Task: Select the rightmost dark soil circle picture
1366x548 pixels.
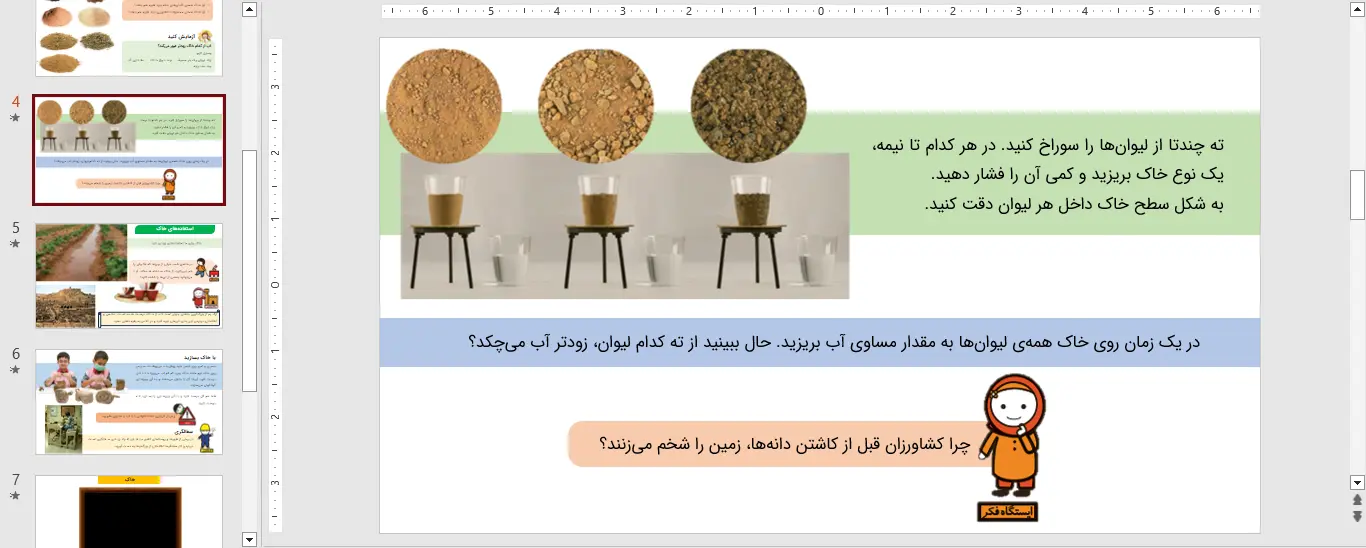Action: pyautogui.click(x=746, y=106)
